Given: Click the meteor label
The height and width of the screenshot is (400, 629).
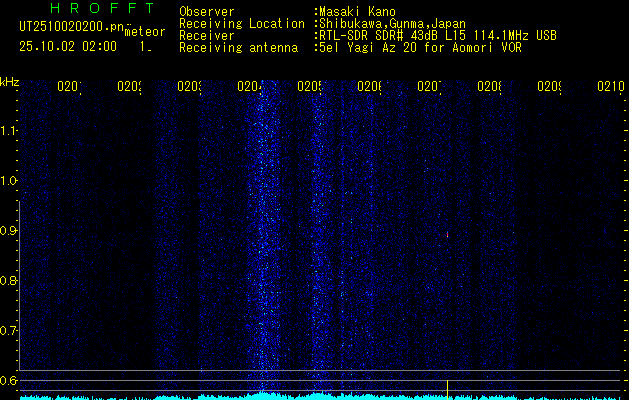Looking at the screenshot, I should pyautogui.click(x=145, y=32).
